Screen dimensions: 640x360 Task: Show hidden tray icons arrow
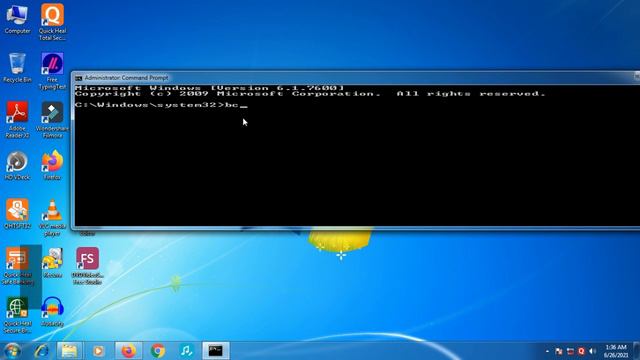pyautogui.click(x=547, y=351)
